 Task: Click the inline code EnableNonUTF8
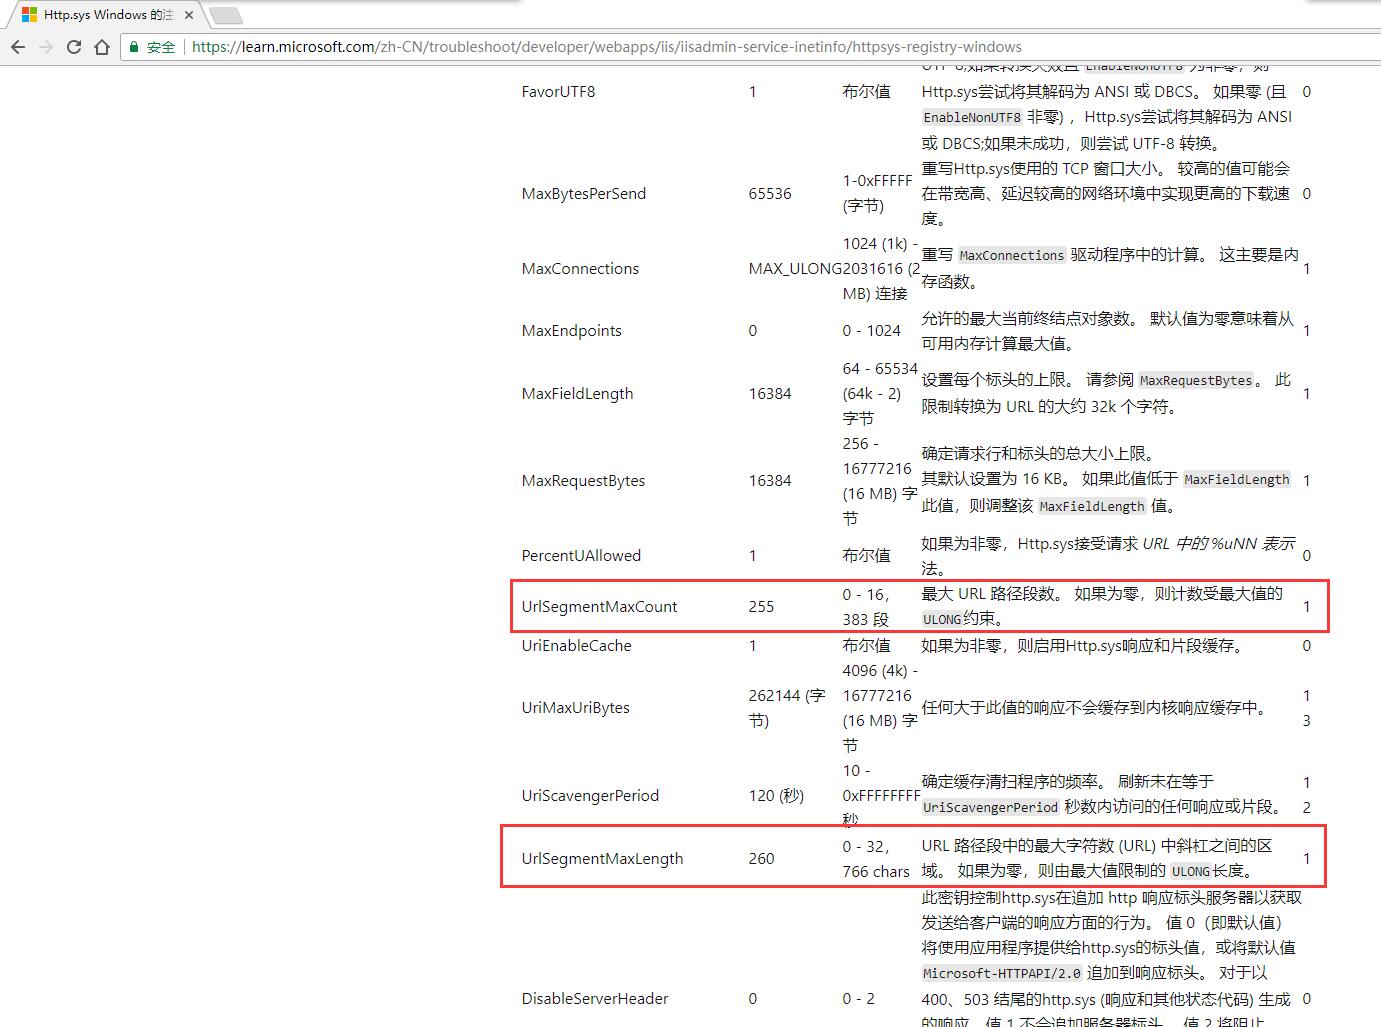click(x=972, y=117)
